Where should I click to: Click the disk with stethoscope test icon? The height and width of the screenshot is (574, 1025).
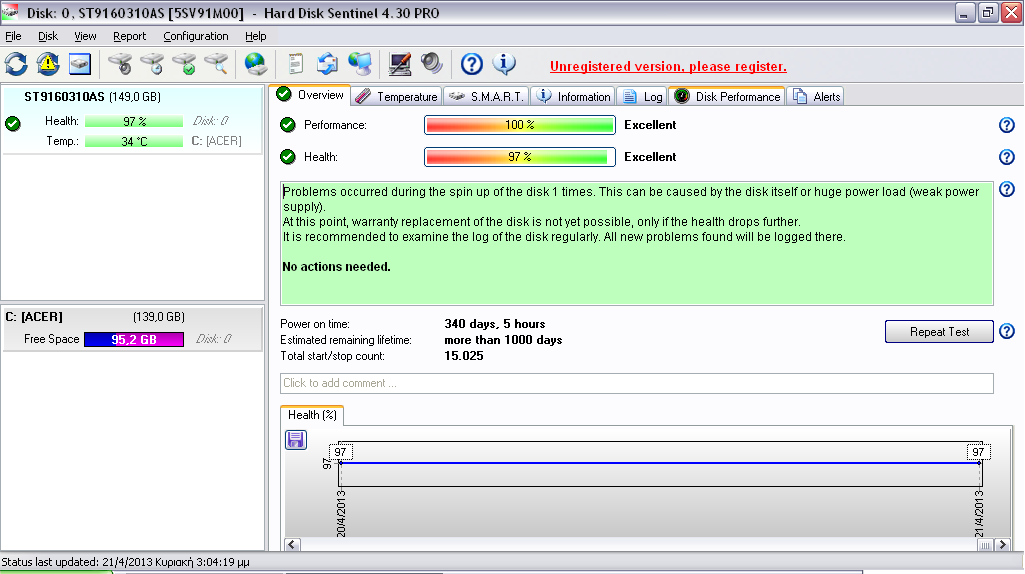point(120,64)
